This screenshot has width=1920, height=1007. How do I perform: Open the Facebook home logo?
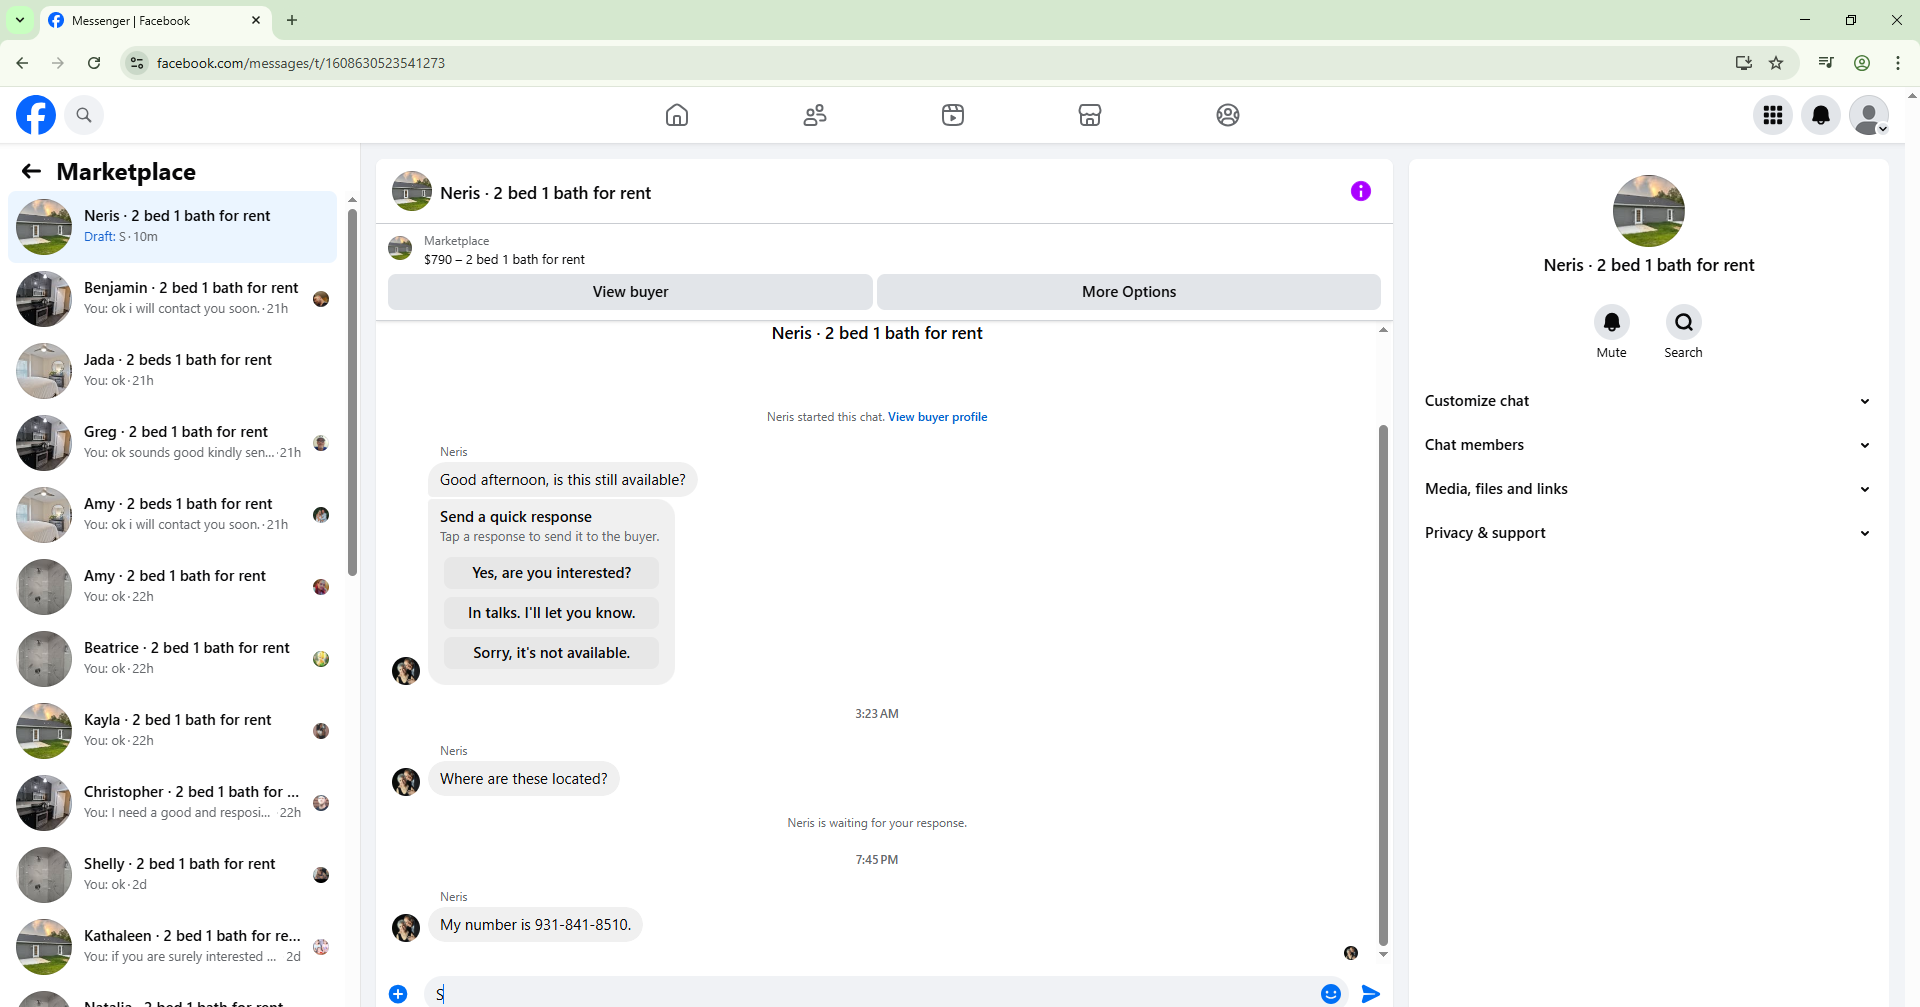36,115
